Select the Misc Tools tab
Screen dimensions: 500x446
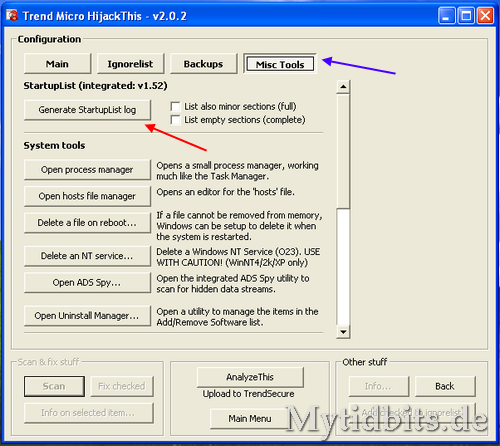pyautogui.click(x=280, y=64)
